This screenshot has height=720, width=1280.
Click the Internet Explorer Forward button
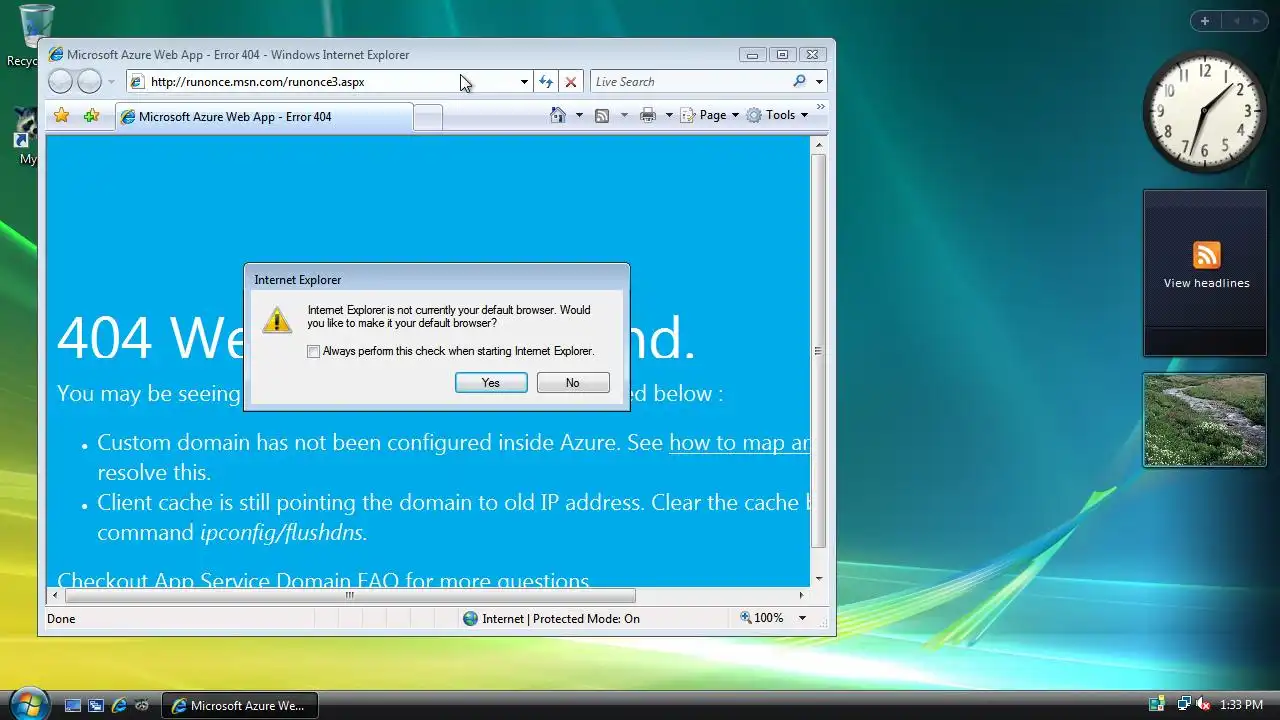90,82
